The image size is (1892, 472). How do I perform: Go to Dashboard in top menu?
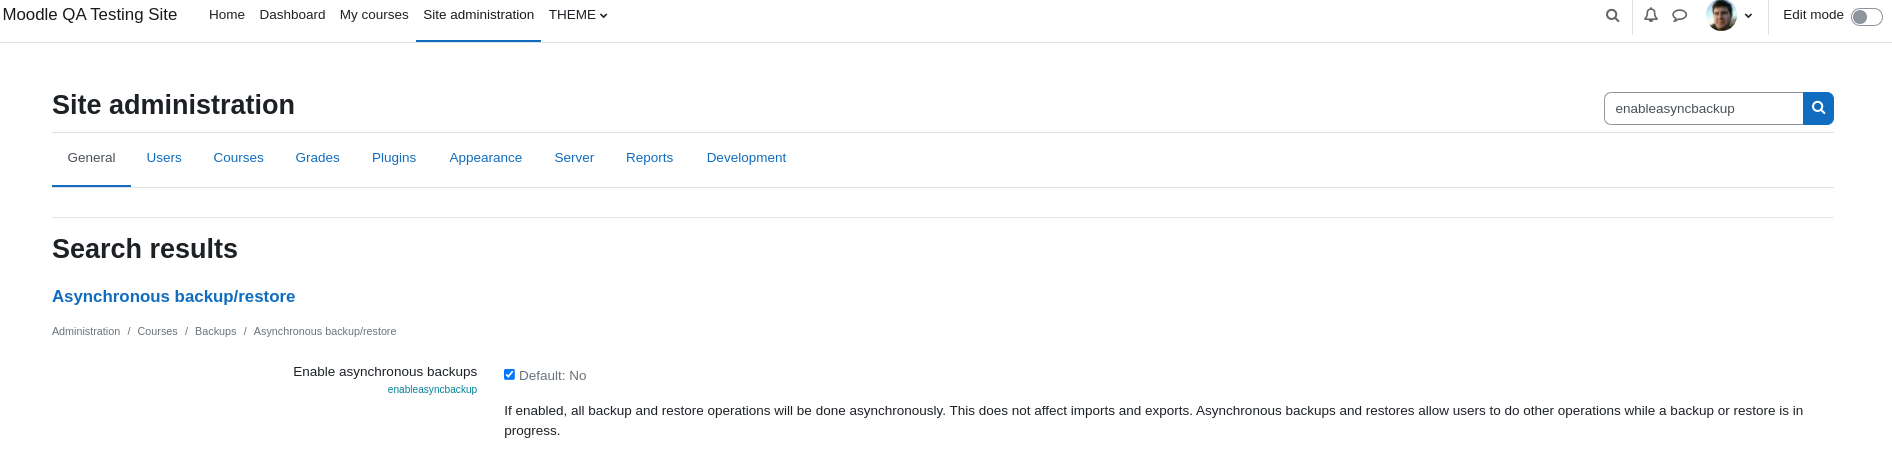292,15
